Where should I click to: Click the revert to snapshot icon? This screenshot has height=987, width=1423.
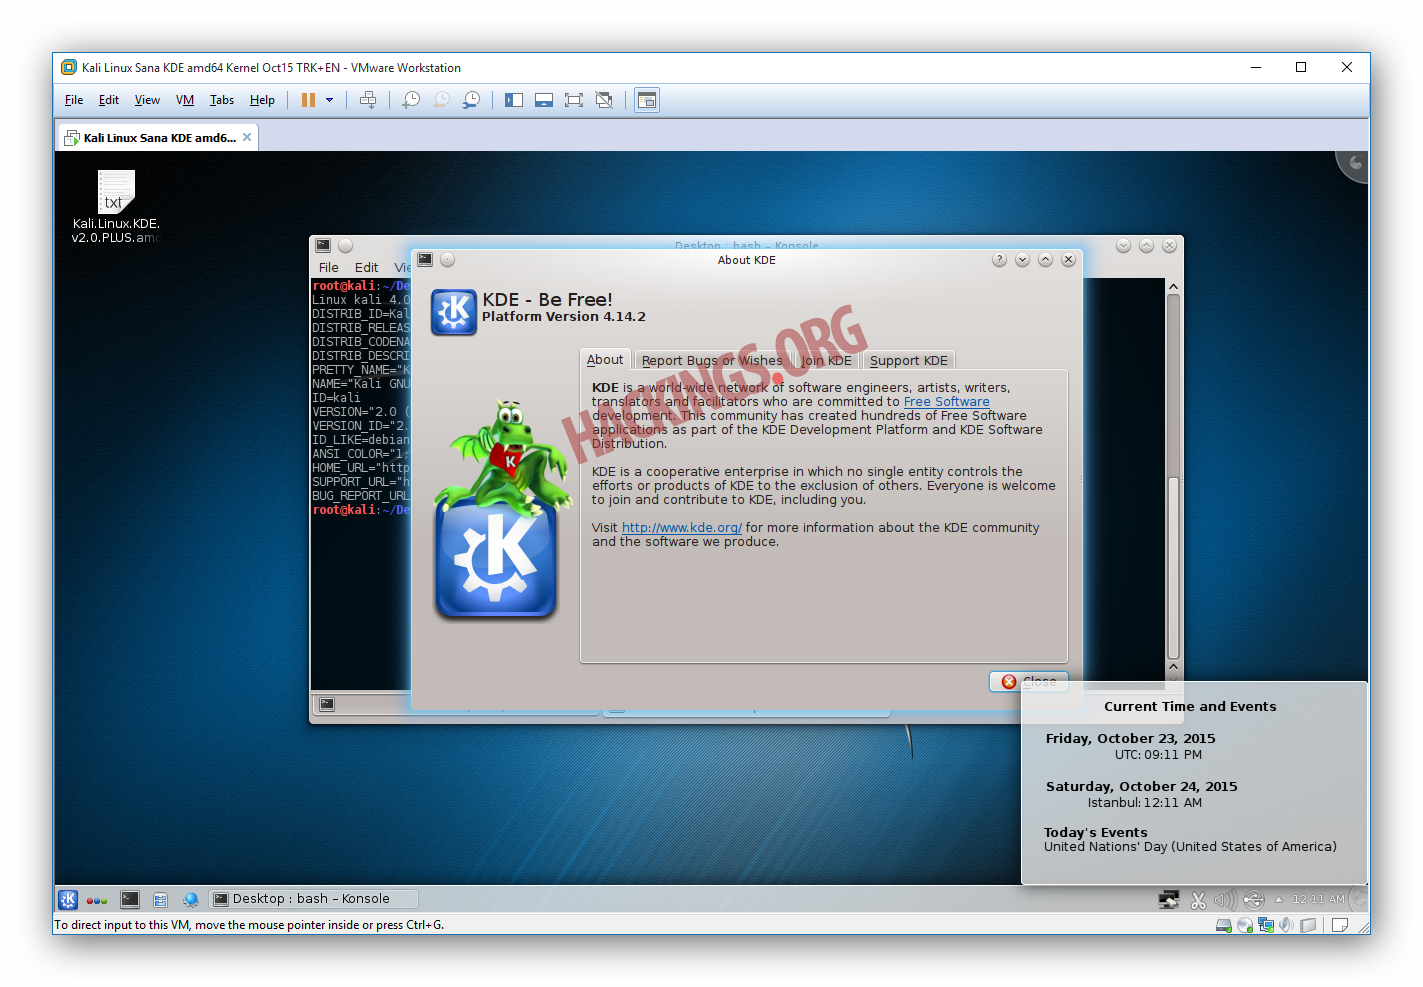pyautogui.click(x=441, y=100)
